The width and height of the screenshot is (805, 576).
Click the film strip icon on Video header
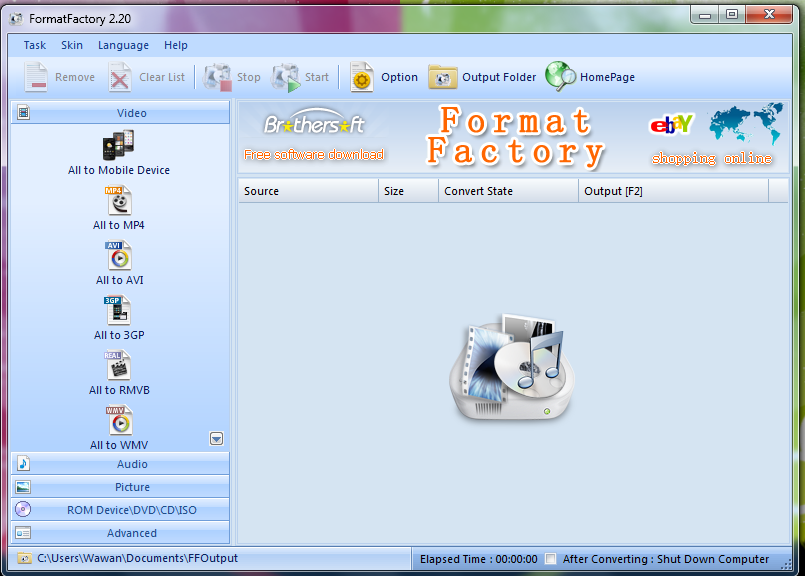pyautogui.click(x=24, y=112)
